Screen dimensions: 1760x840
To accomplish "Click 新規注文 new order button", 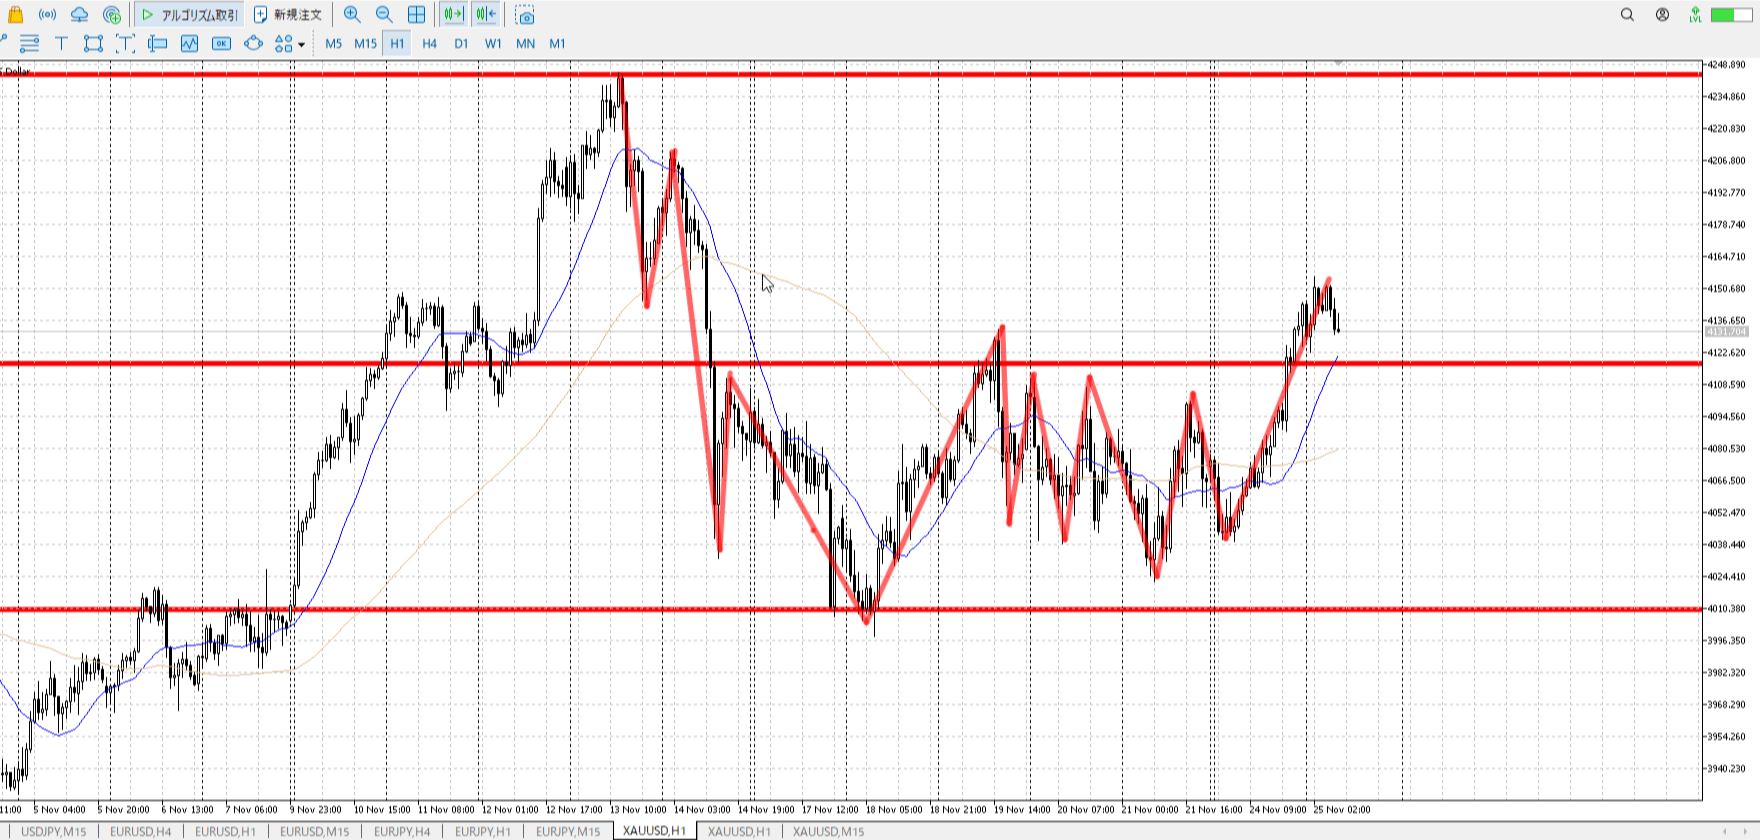I will (288, 15).
